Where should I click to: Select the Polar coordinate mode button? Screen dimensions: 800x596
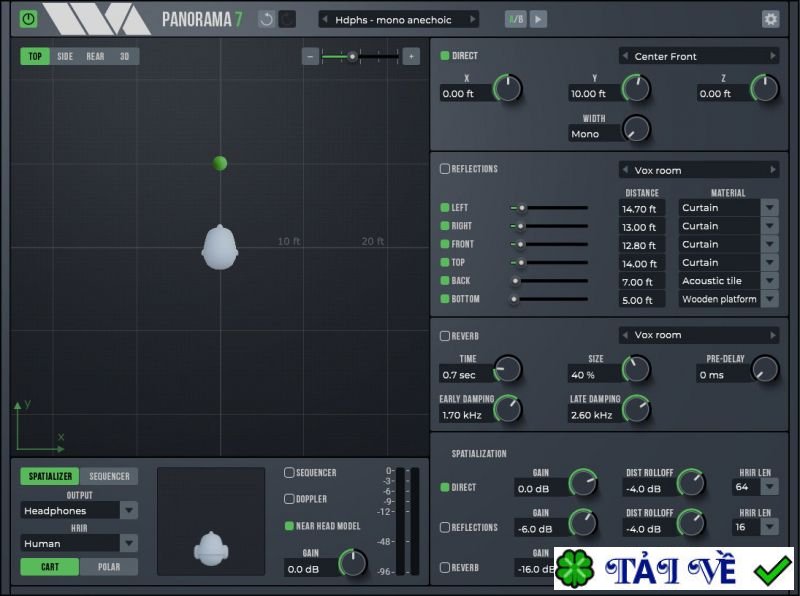click(x=108, y=567)
